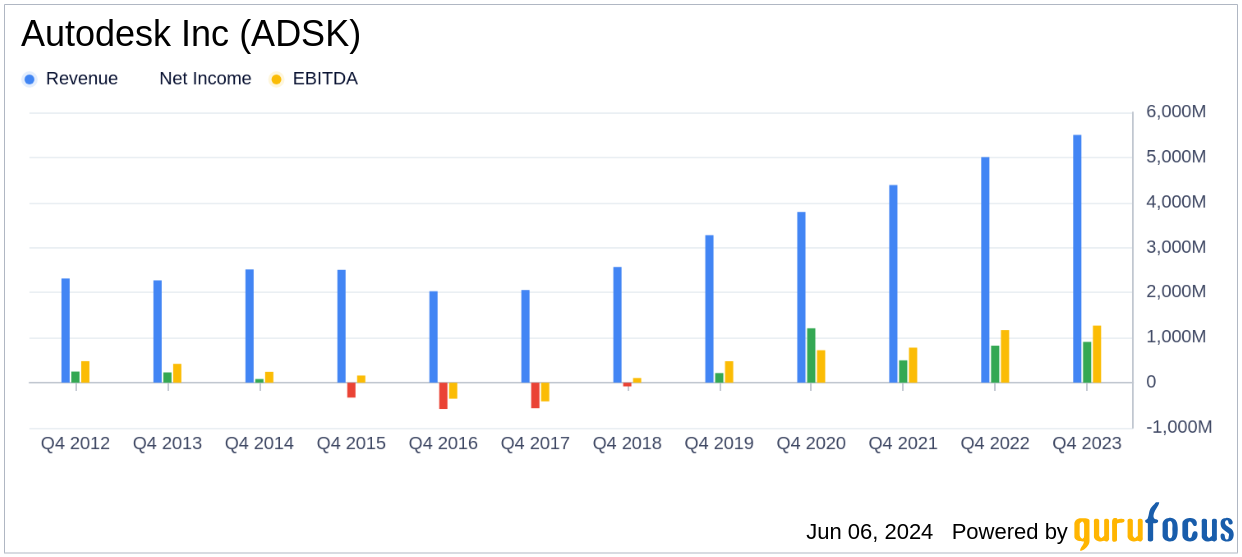Viewport: 1242px width, 557px height.
Task: Select the Q4 2023 axis label
Action: tap(1087, 443)
